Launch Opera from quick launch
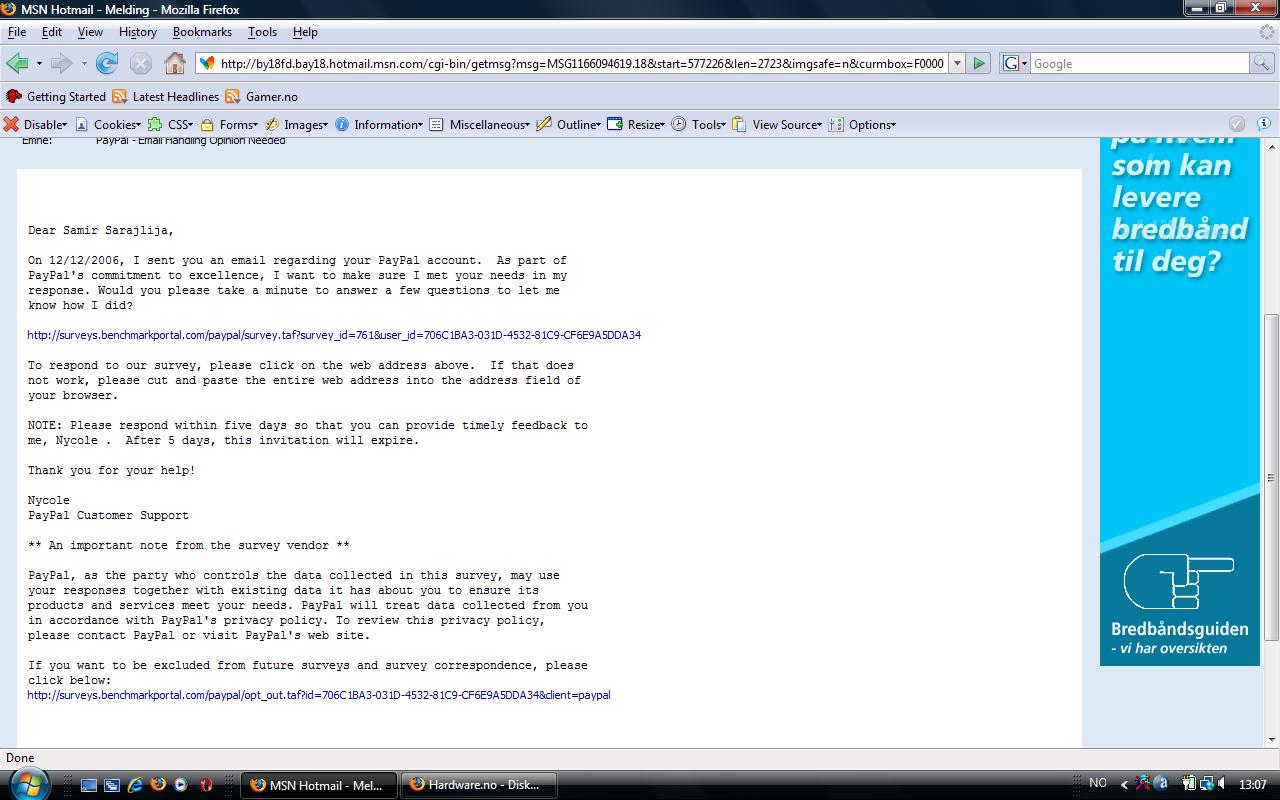 [x=206, y=785]
